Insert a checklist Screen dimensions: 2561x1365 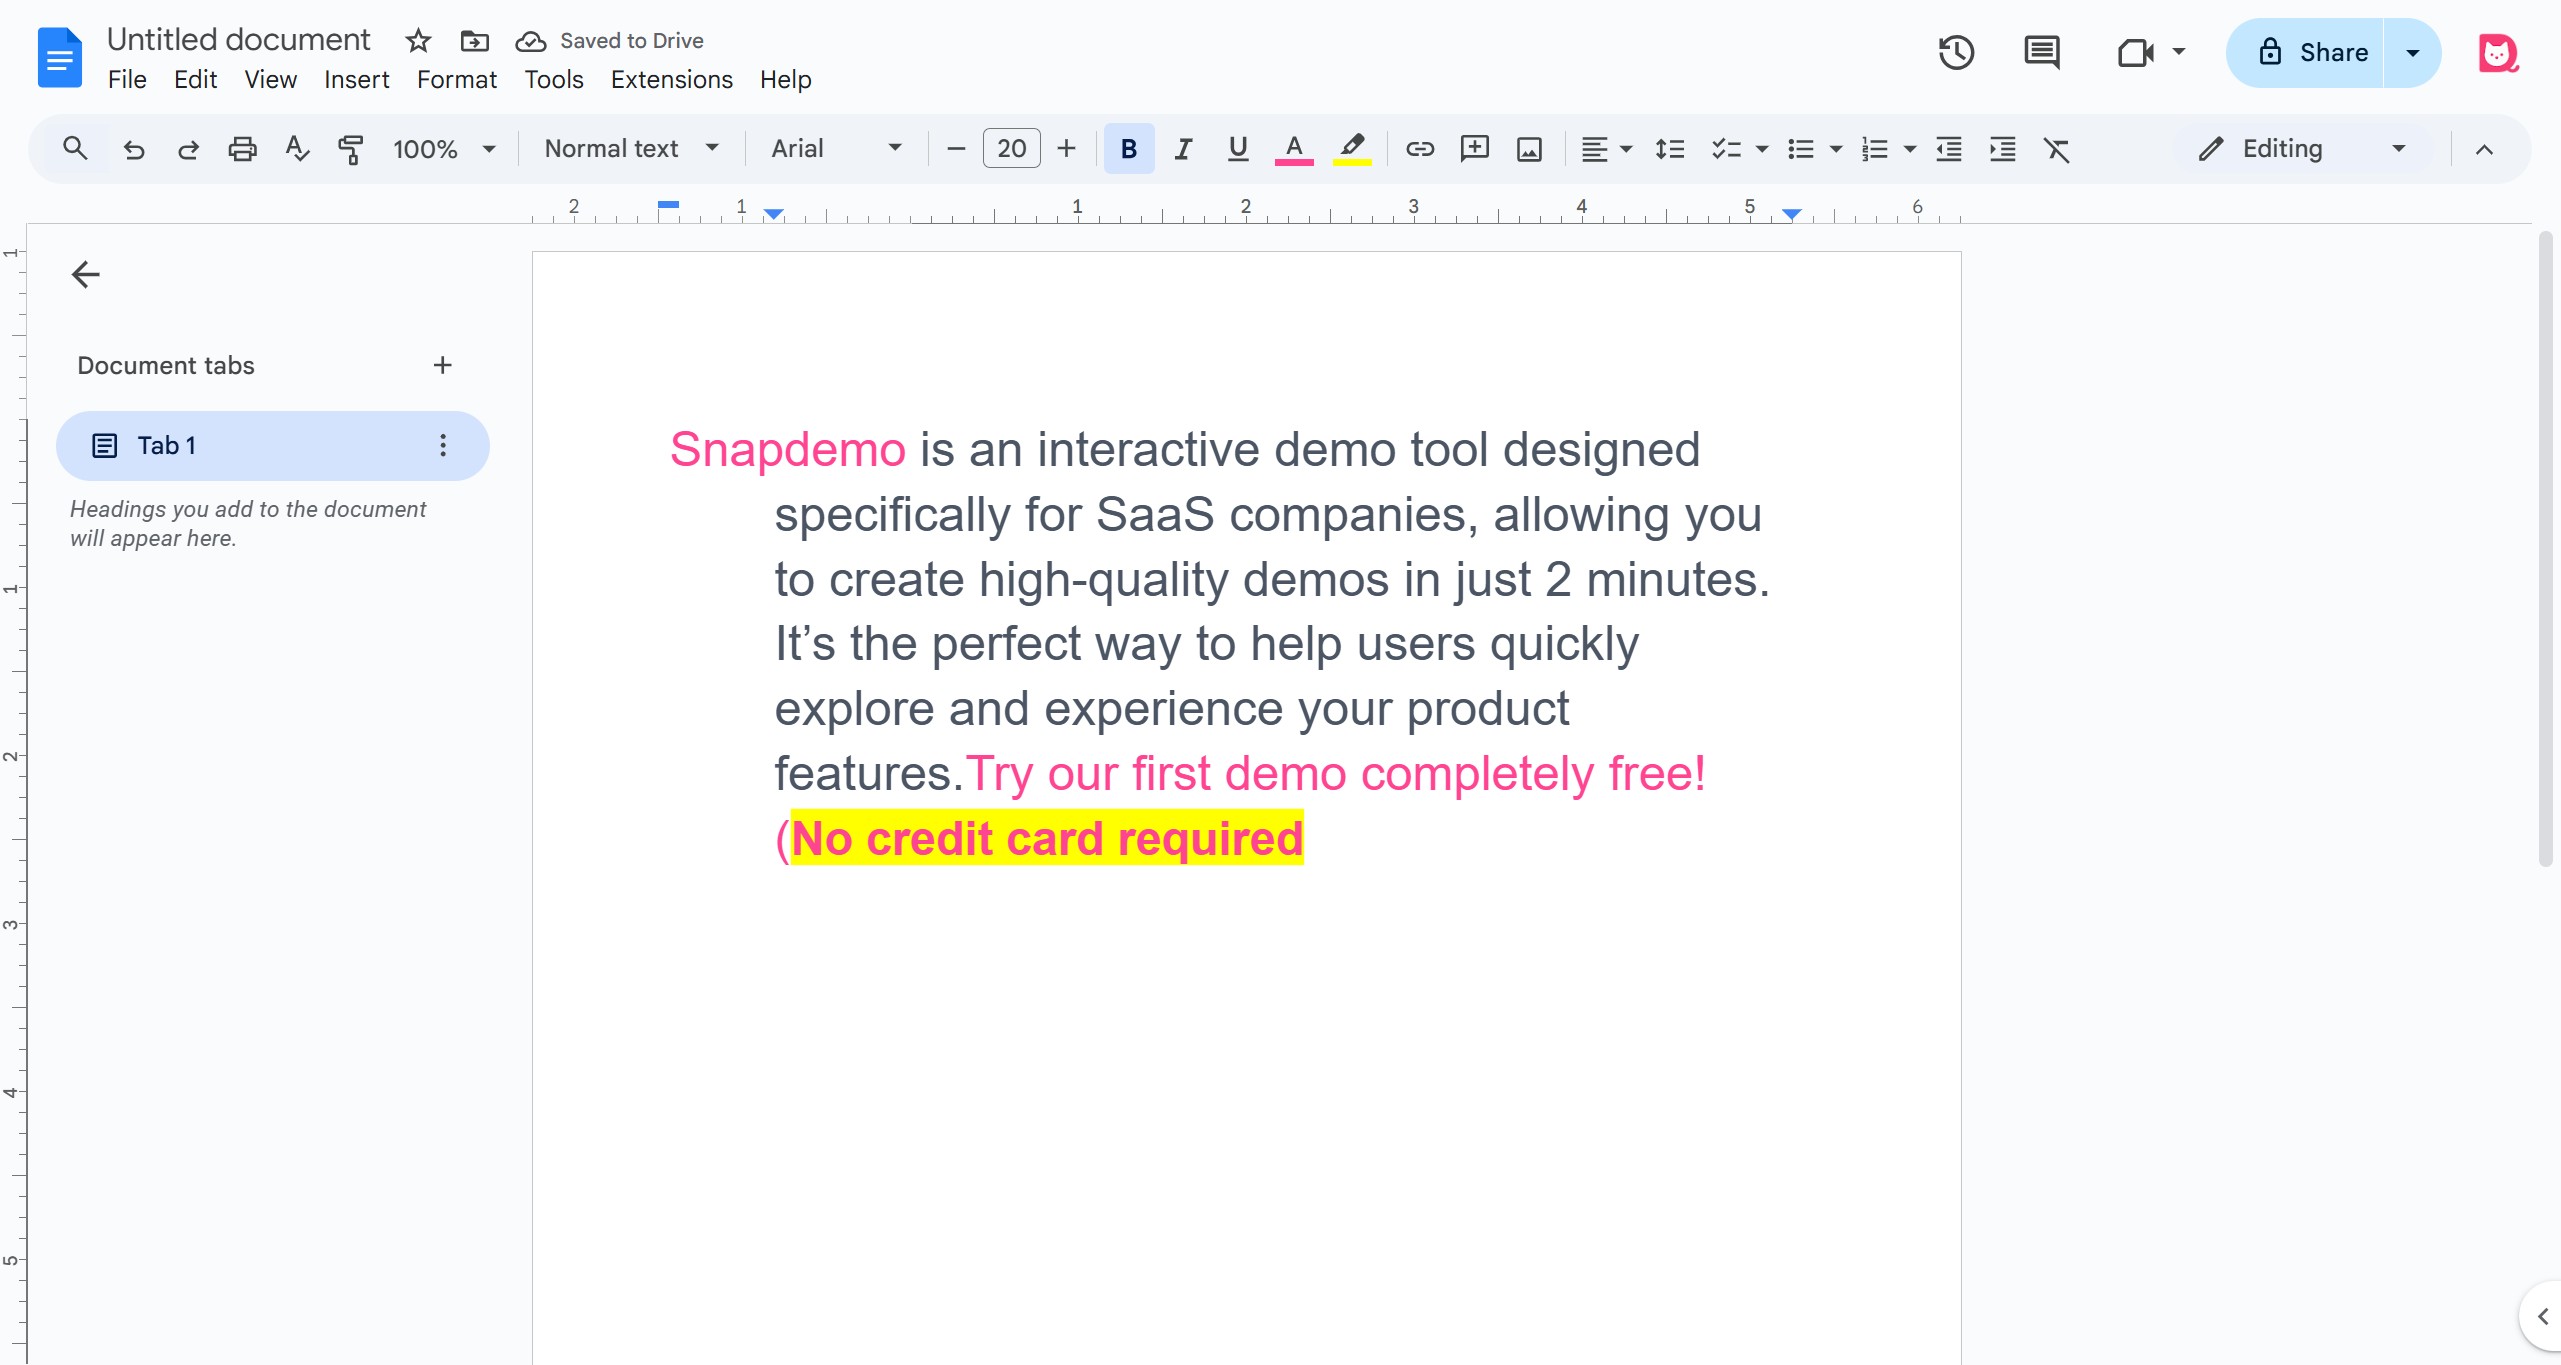tap(1726, 149)
